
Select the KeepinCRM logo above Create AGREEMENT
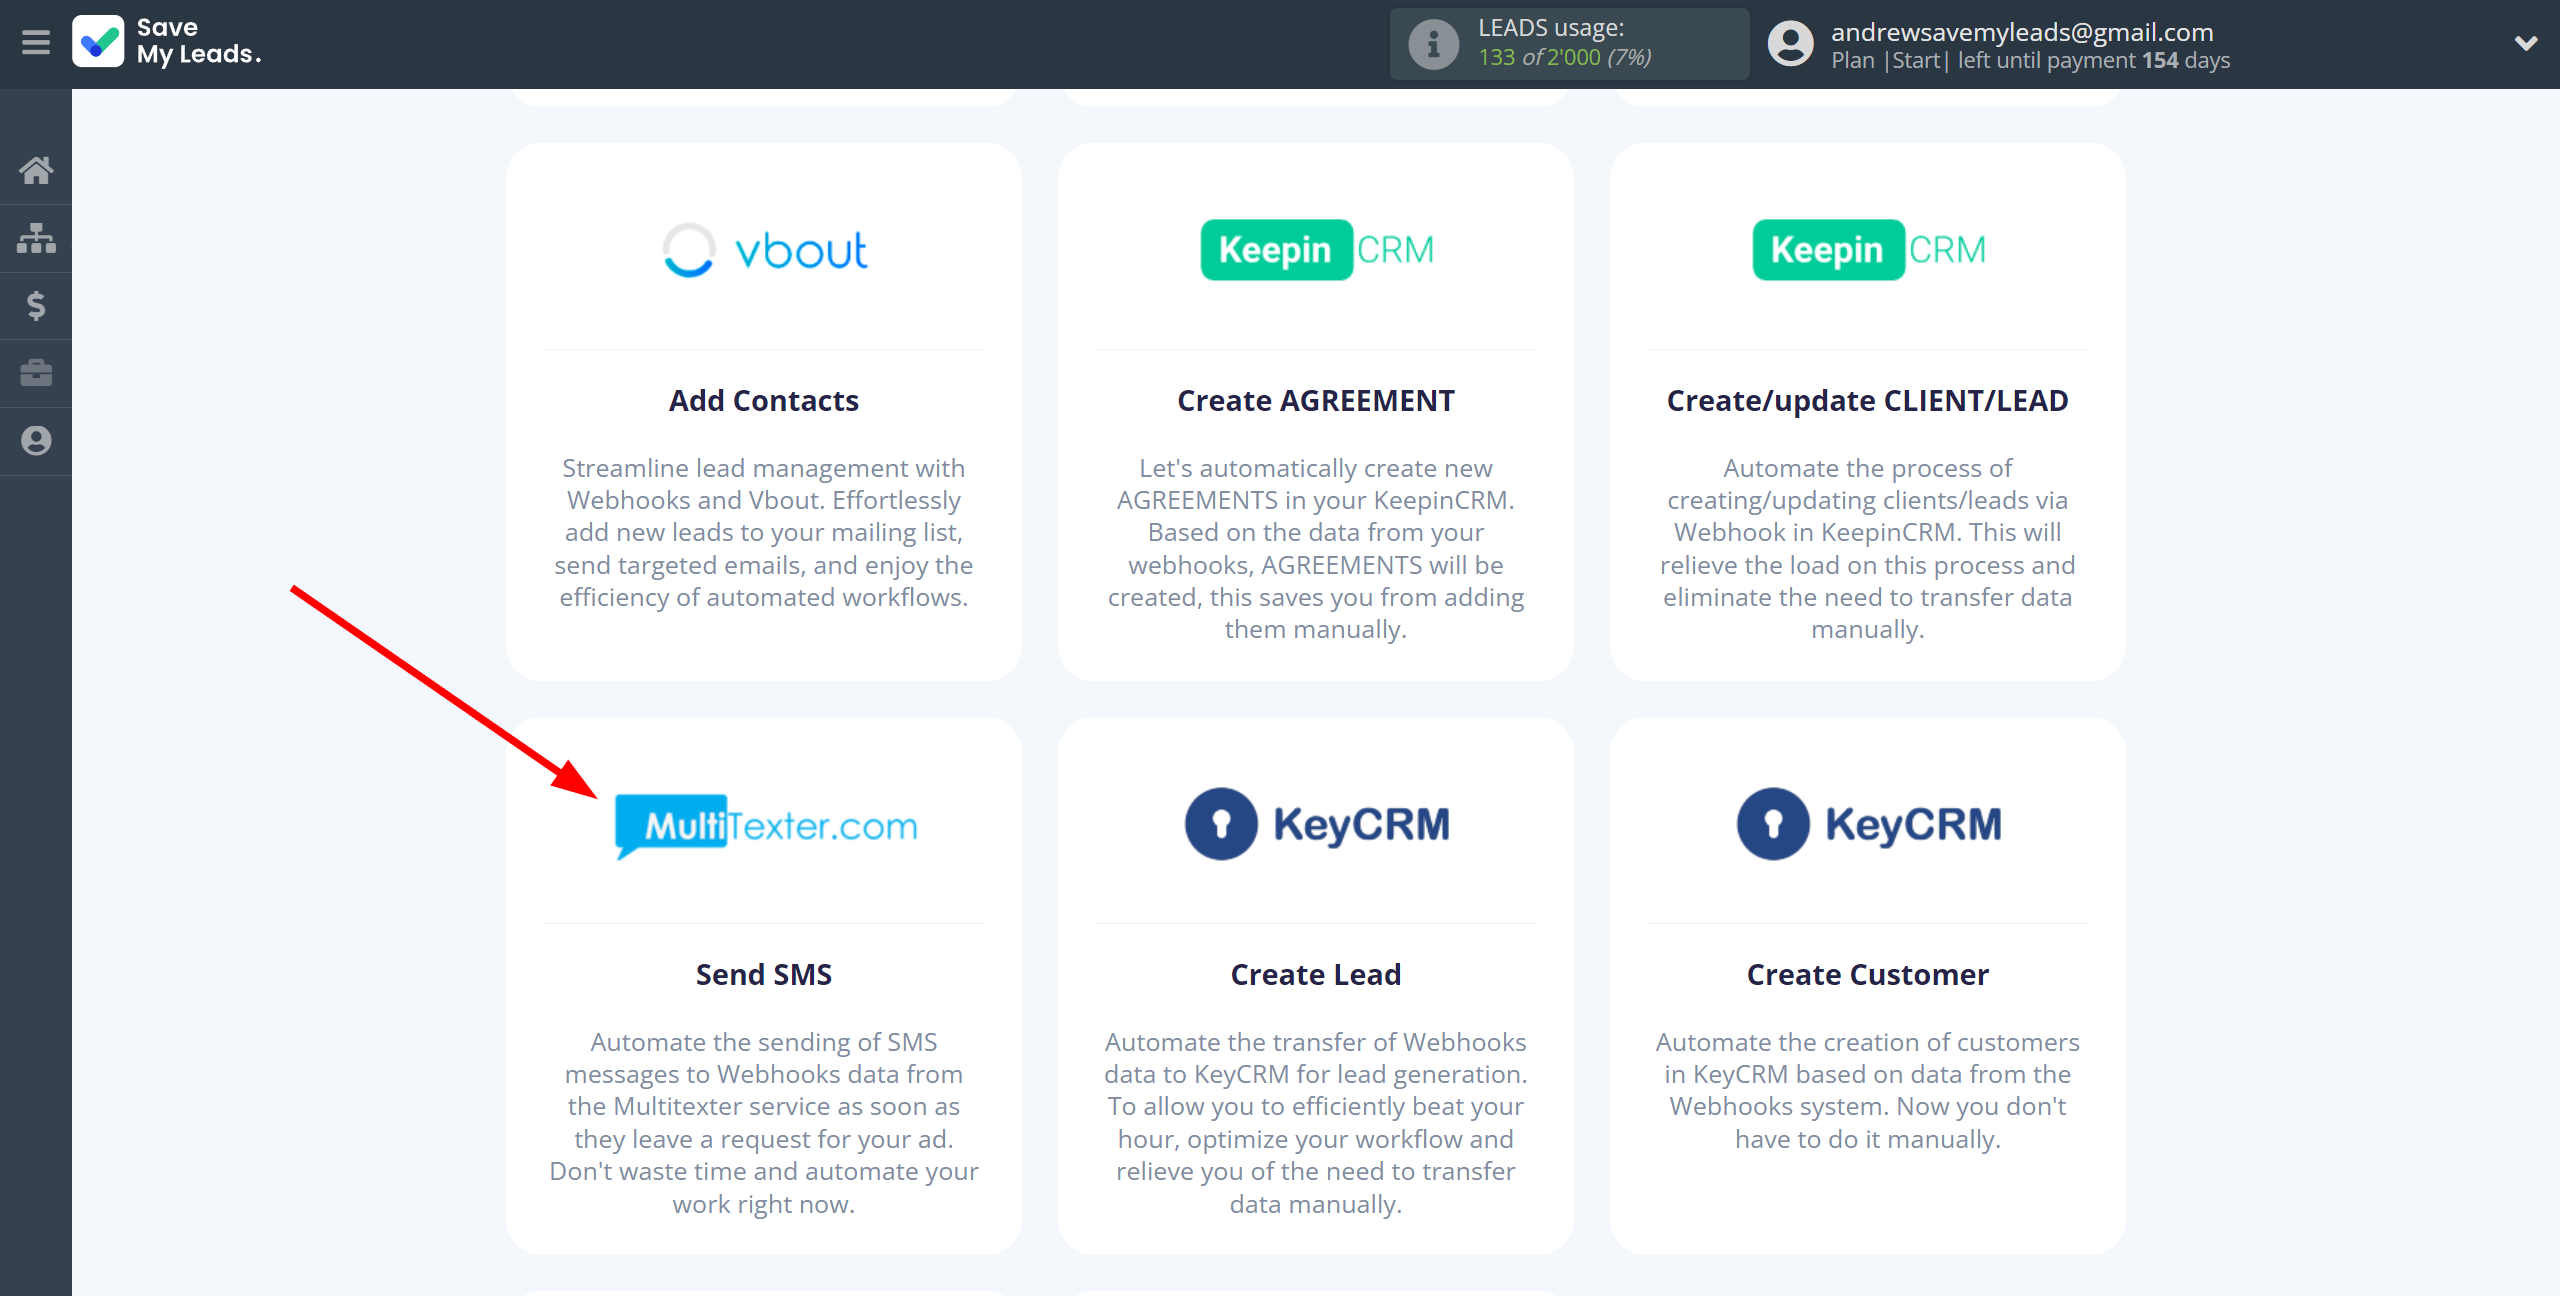point(1316,250)
